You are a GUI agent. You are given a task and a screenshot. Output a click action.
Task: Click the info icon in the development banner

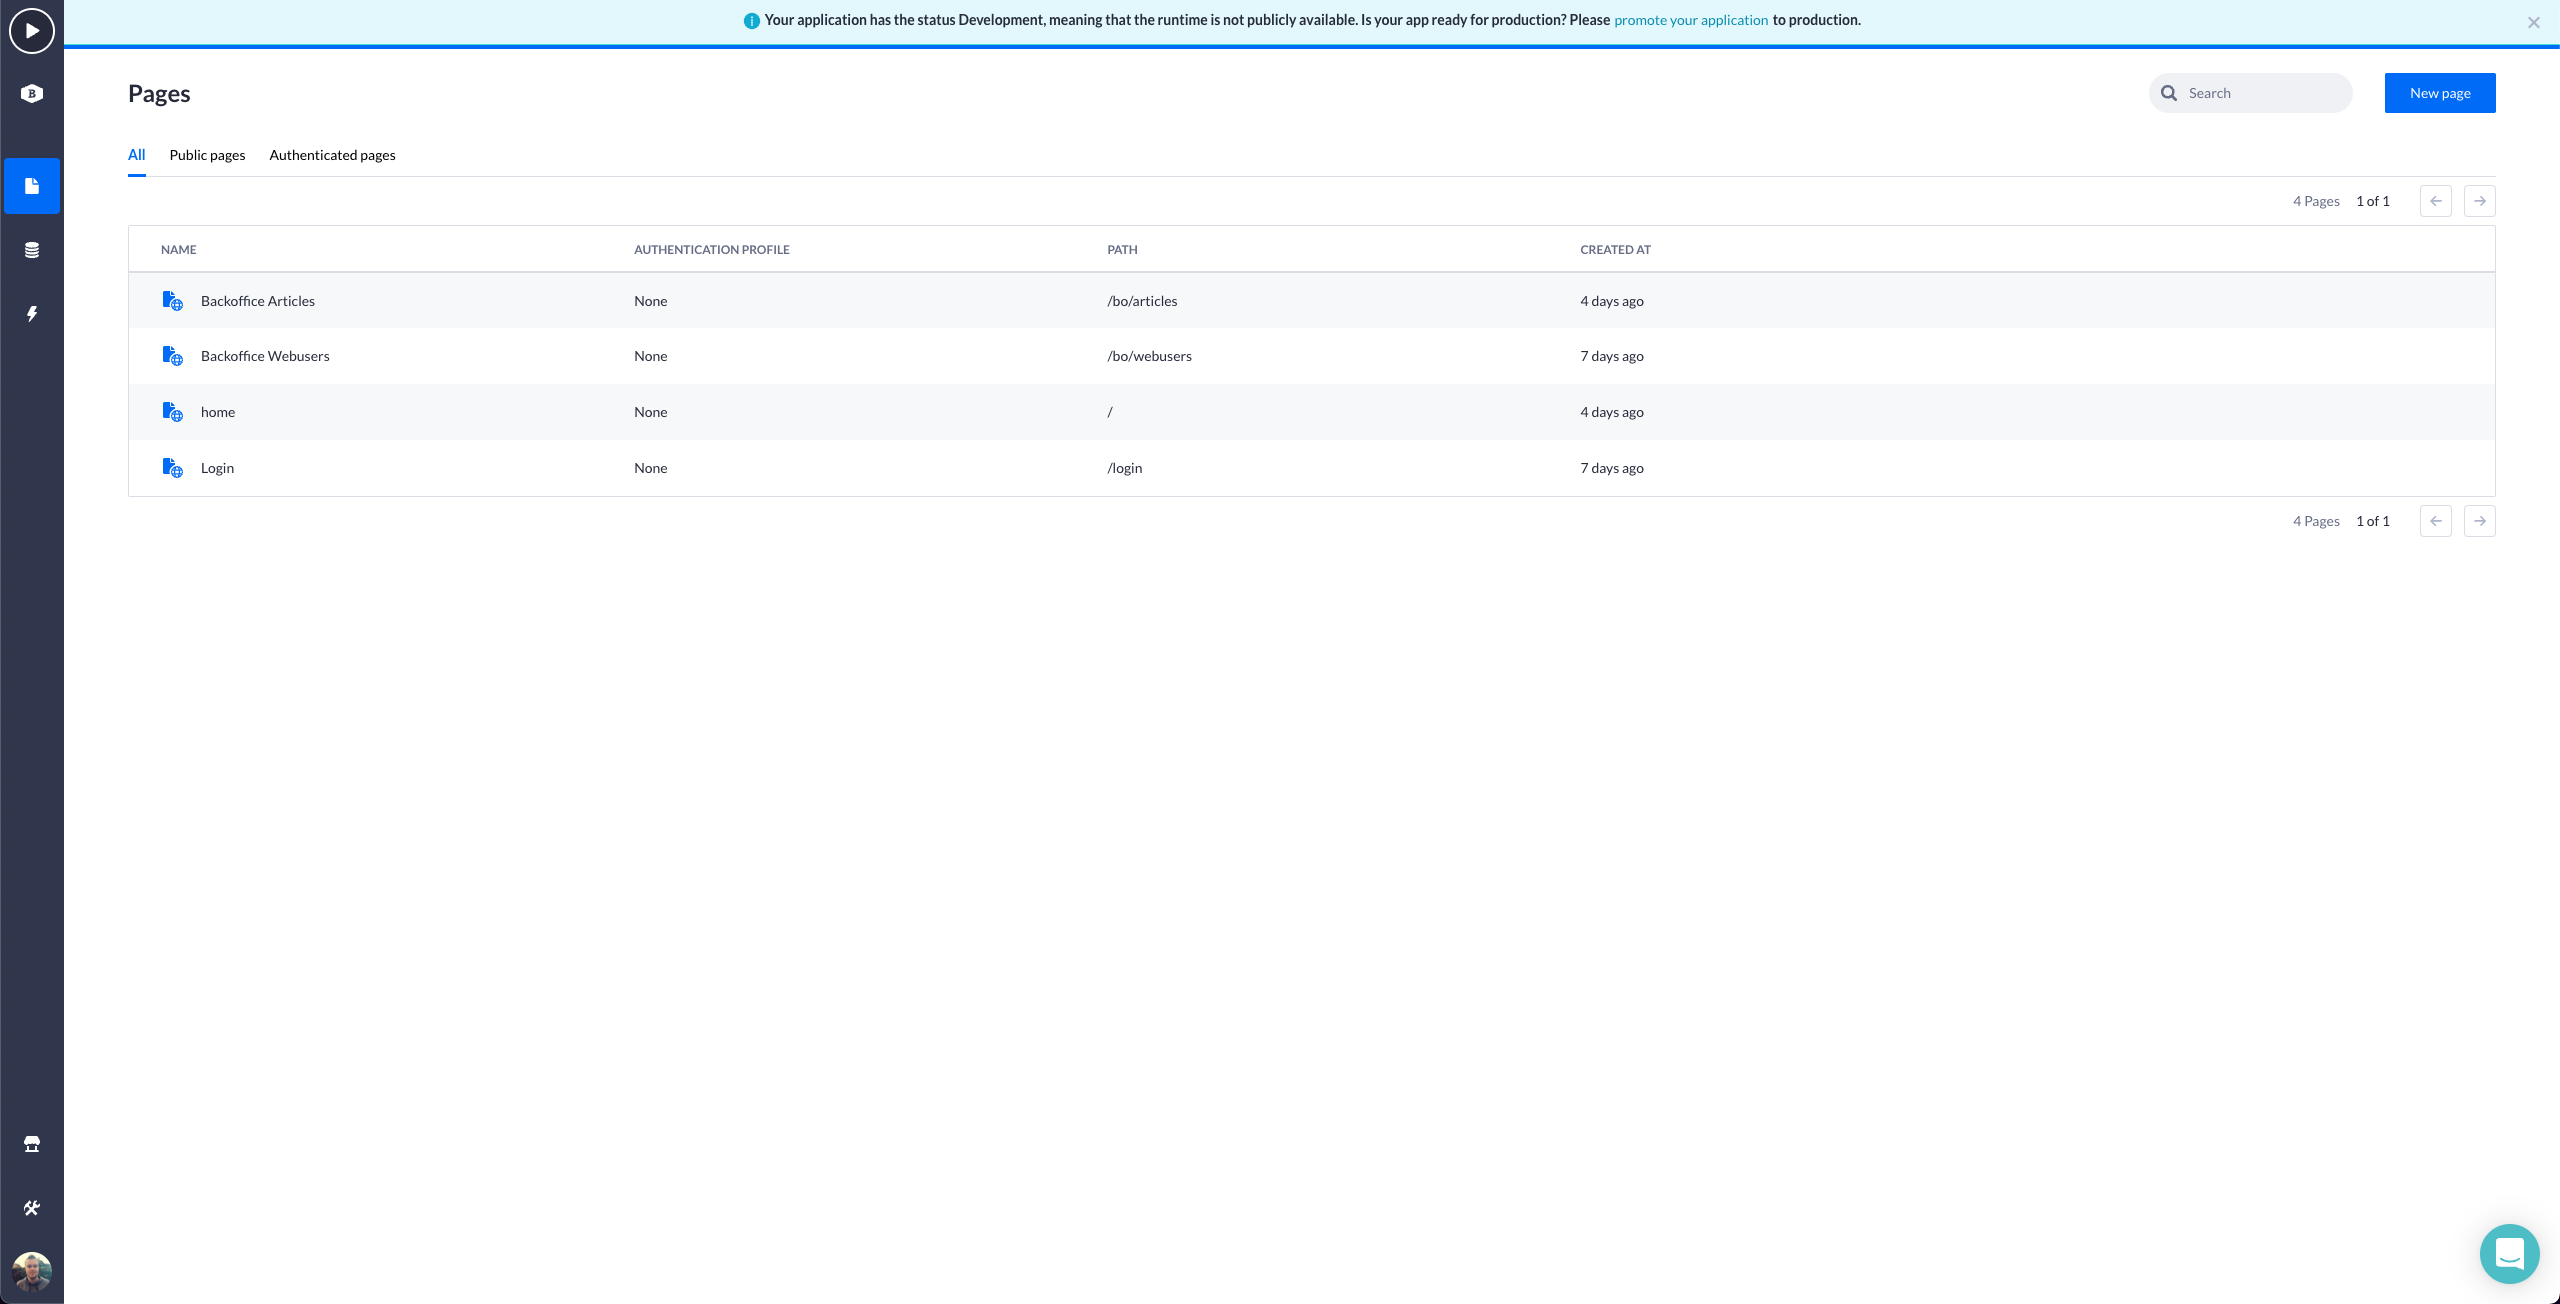751,19
